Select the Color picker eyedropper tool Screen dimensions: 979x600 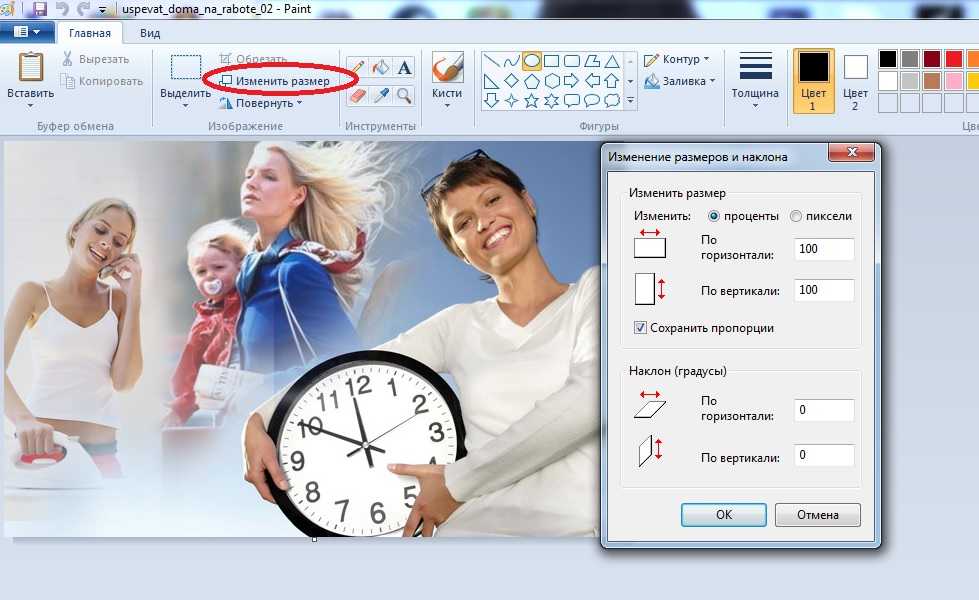[x=381, y=95]
